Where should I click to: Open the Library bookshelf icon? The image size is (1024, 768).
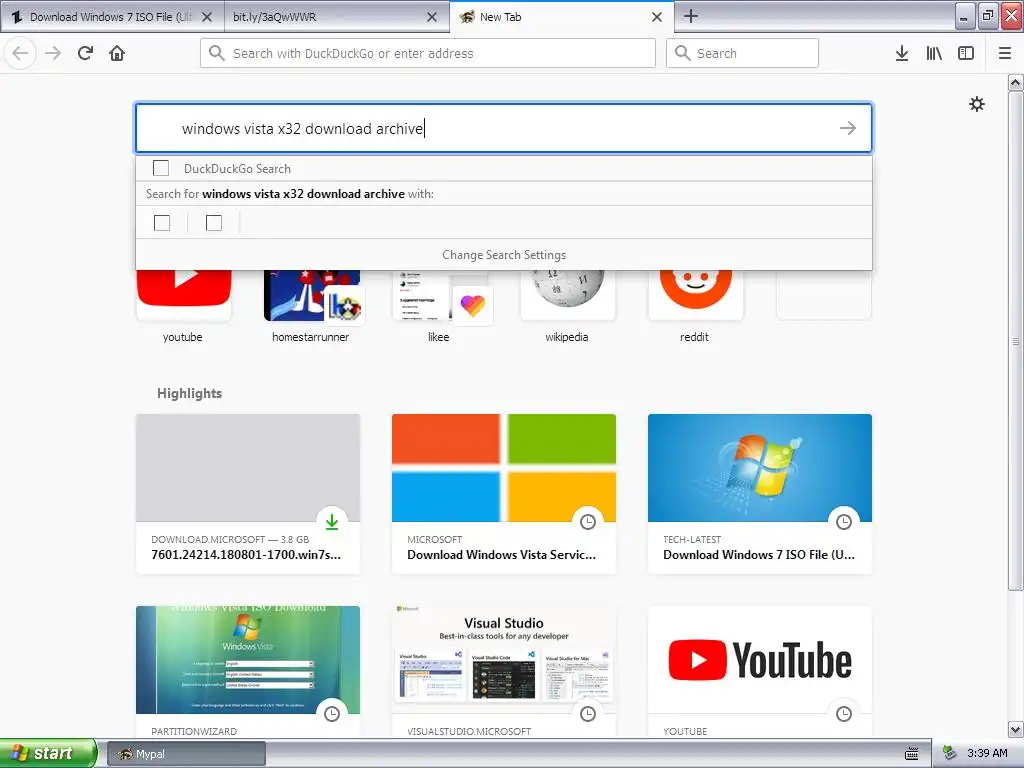(x=934, y=53)
